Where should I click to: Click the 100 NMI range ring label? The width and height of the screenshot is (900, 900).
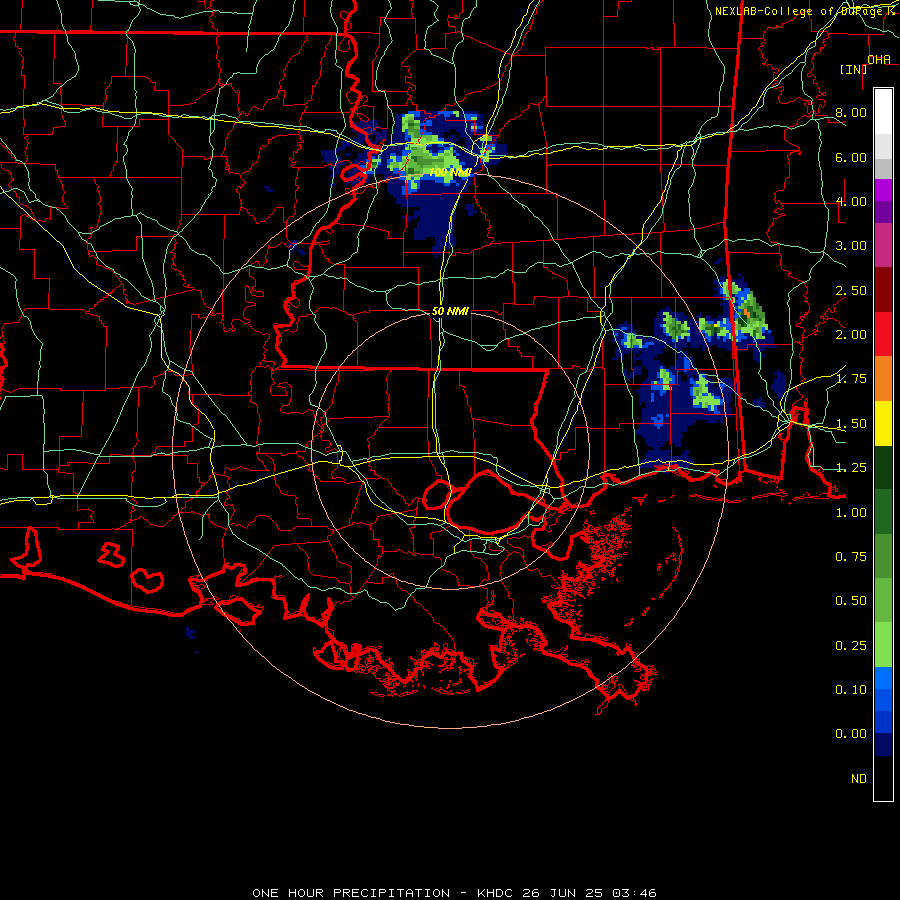(450, 172)
